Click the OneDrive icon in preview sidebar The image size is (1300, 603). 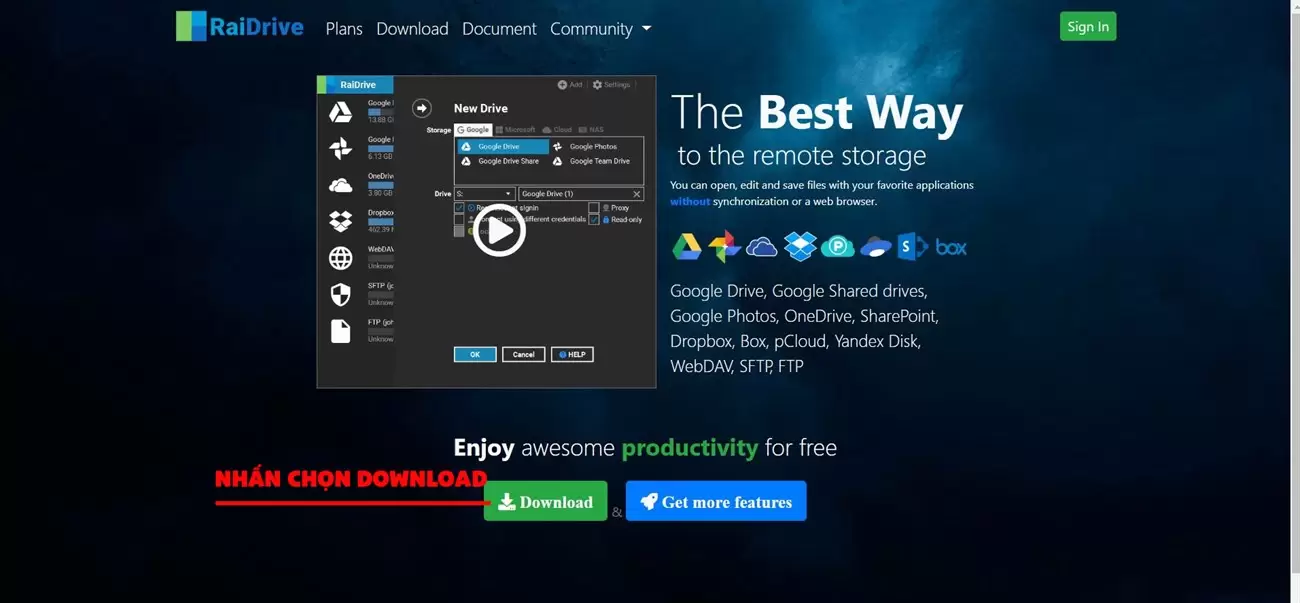point(341,185)
